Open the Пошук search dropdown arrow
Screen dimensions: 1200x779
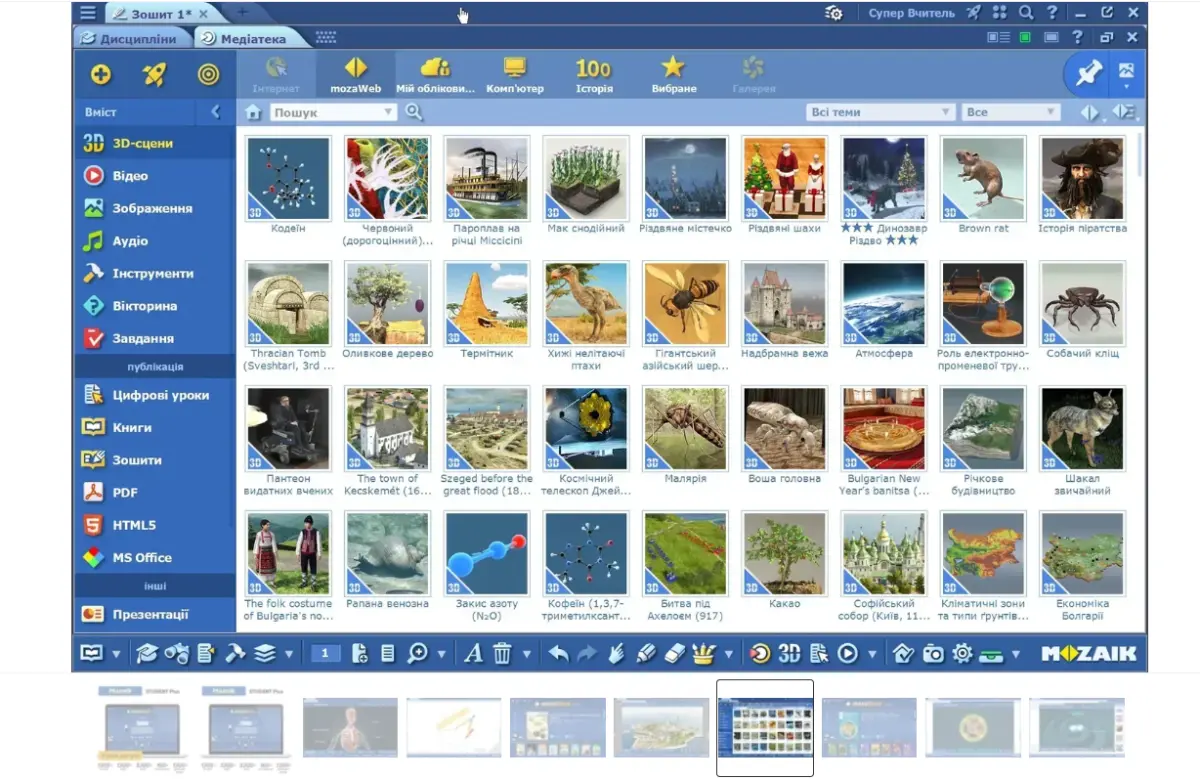[389, 112]
